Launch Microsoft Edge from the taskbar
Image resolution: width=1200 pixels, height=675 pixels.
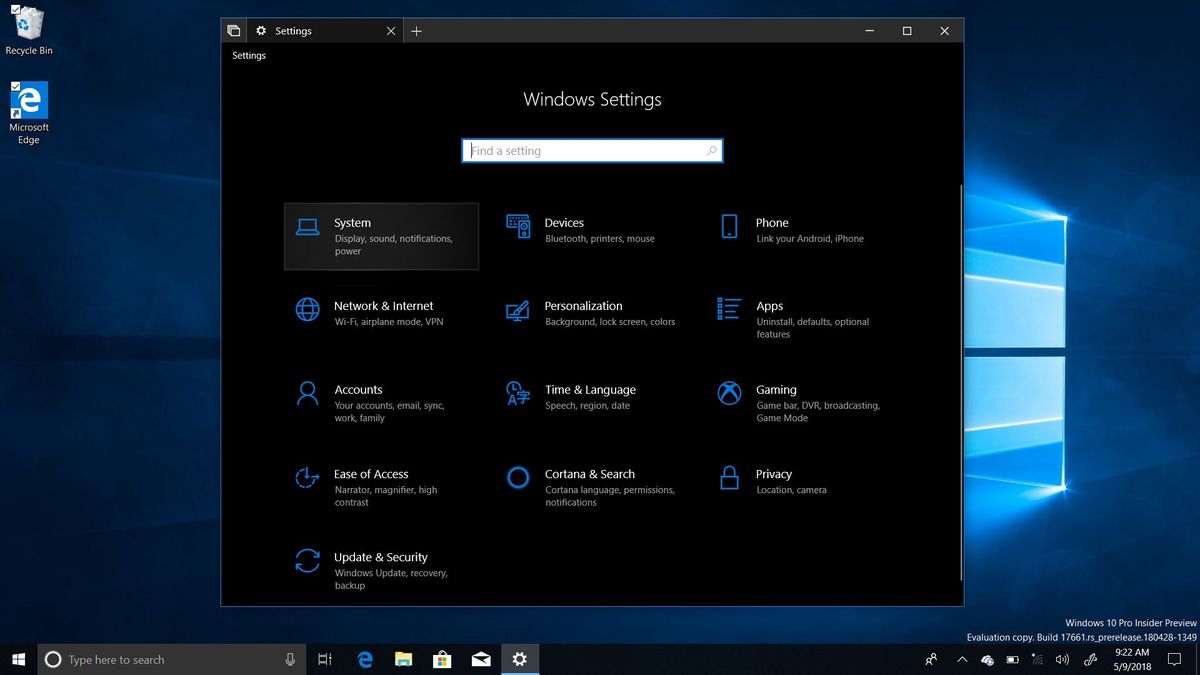click(x=364, y=659)
